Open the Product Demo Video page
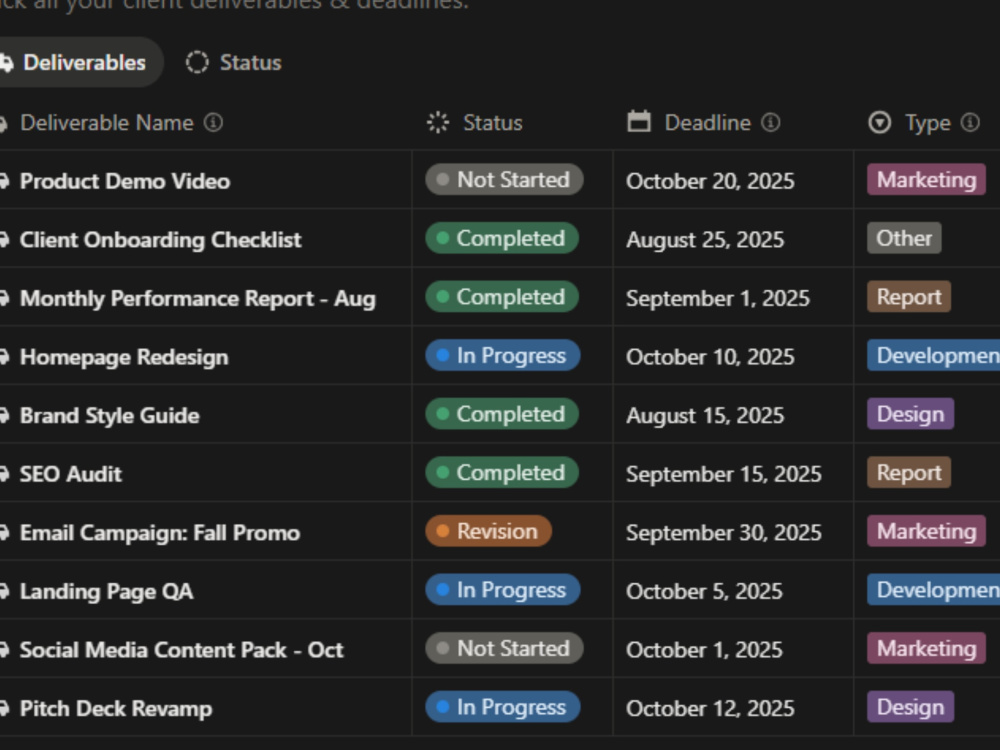The width and height of the screenshot is (1000, 750). coord(125,181)
